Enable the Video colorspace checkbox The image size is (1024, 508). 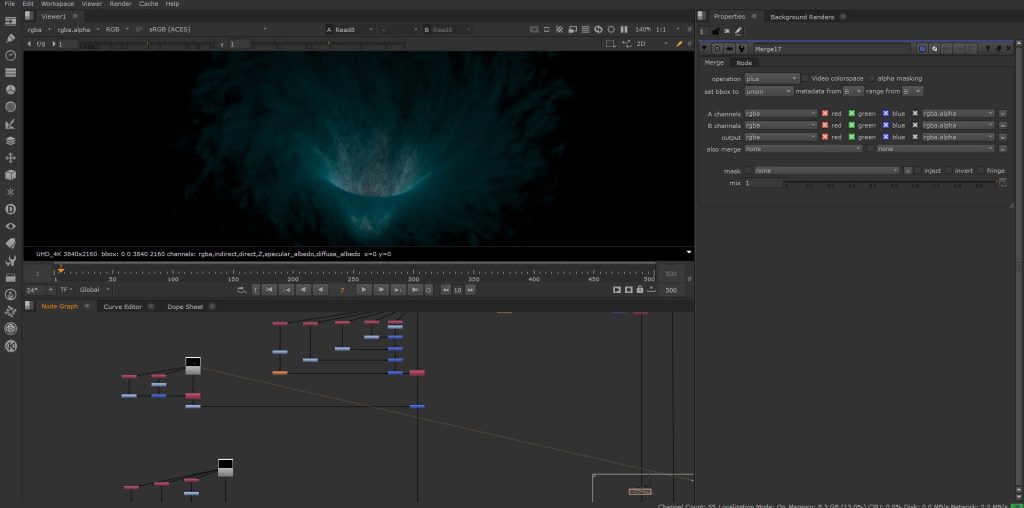point(805,78)
